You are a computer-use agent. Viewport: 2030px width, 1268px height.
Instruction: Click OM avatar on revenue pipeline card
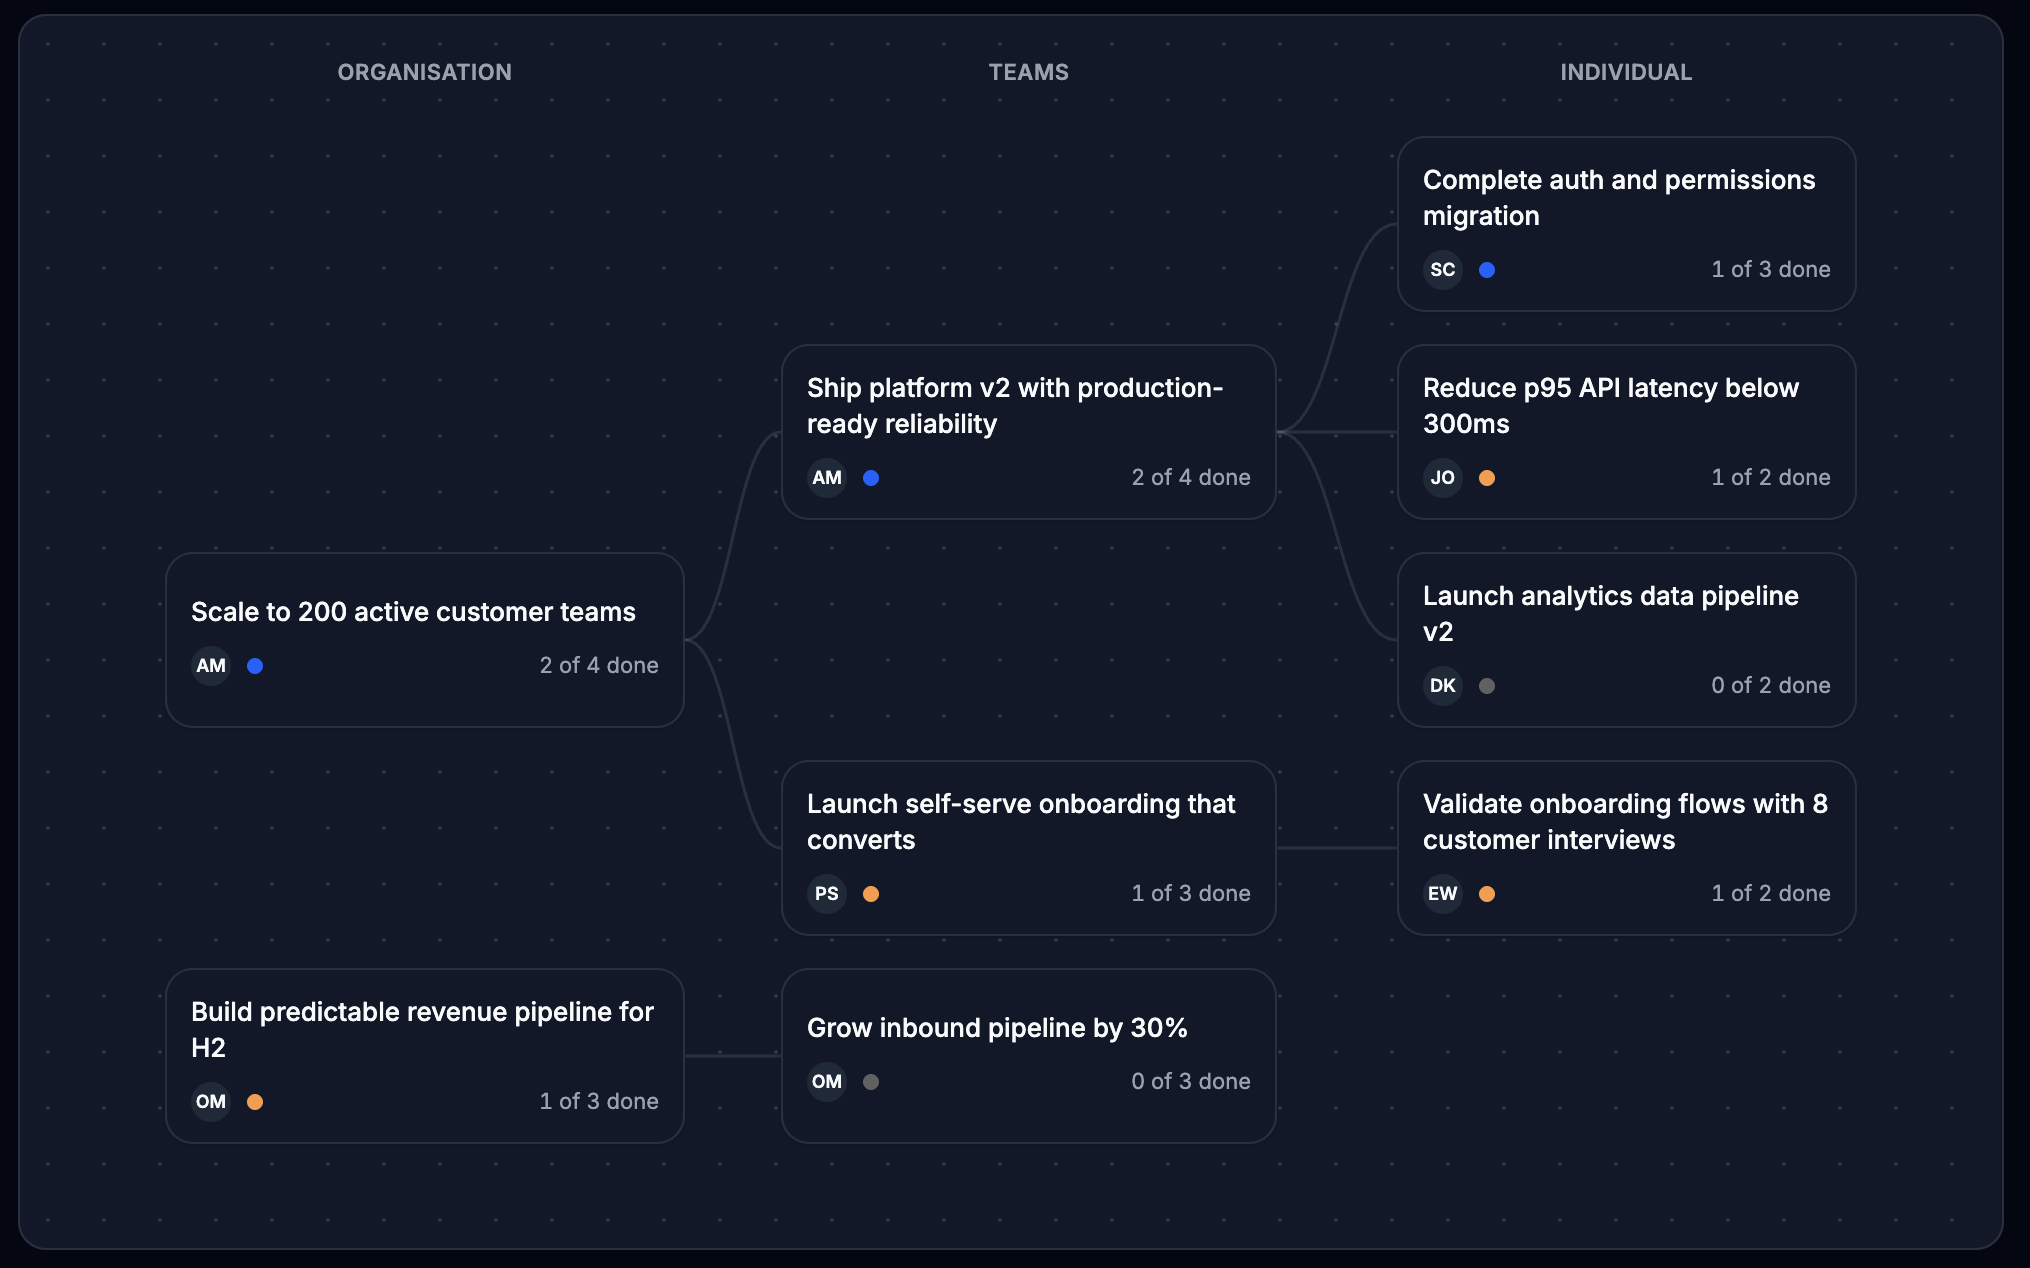coord(211,1102)
